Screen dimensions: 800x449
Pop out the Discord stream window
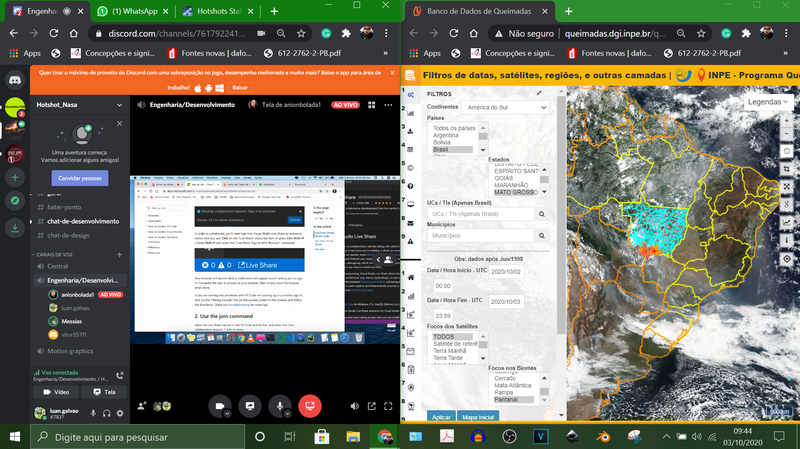tap(371, 406)
